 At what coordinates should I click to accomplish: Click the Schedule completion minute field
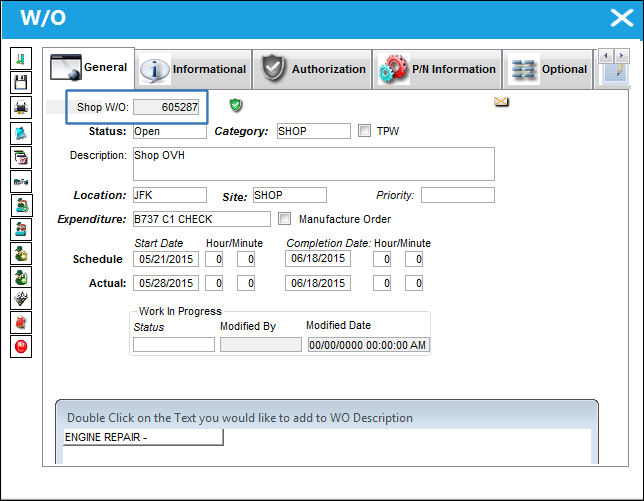414,259
